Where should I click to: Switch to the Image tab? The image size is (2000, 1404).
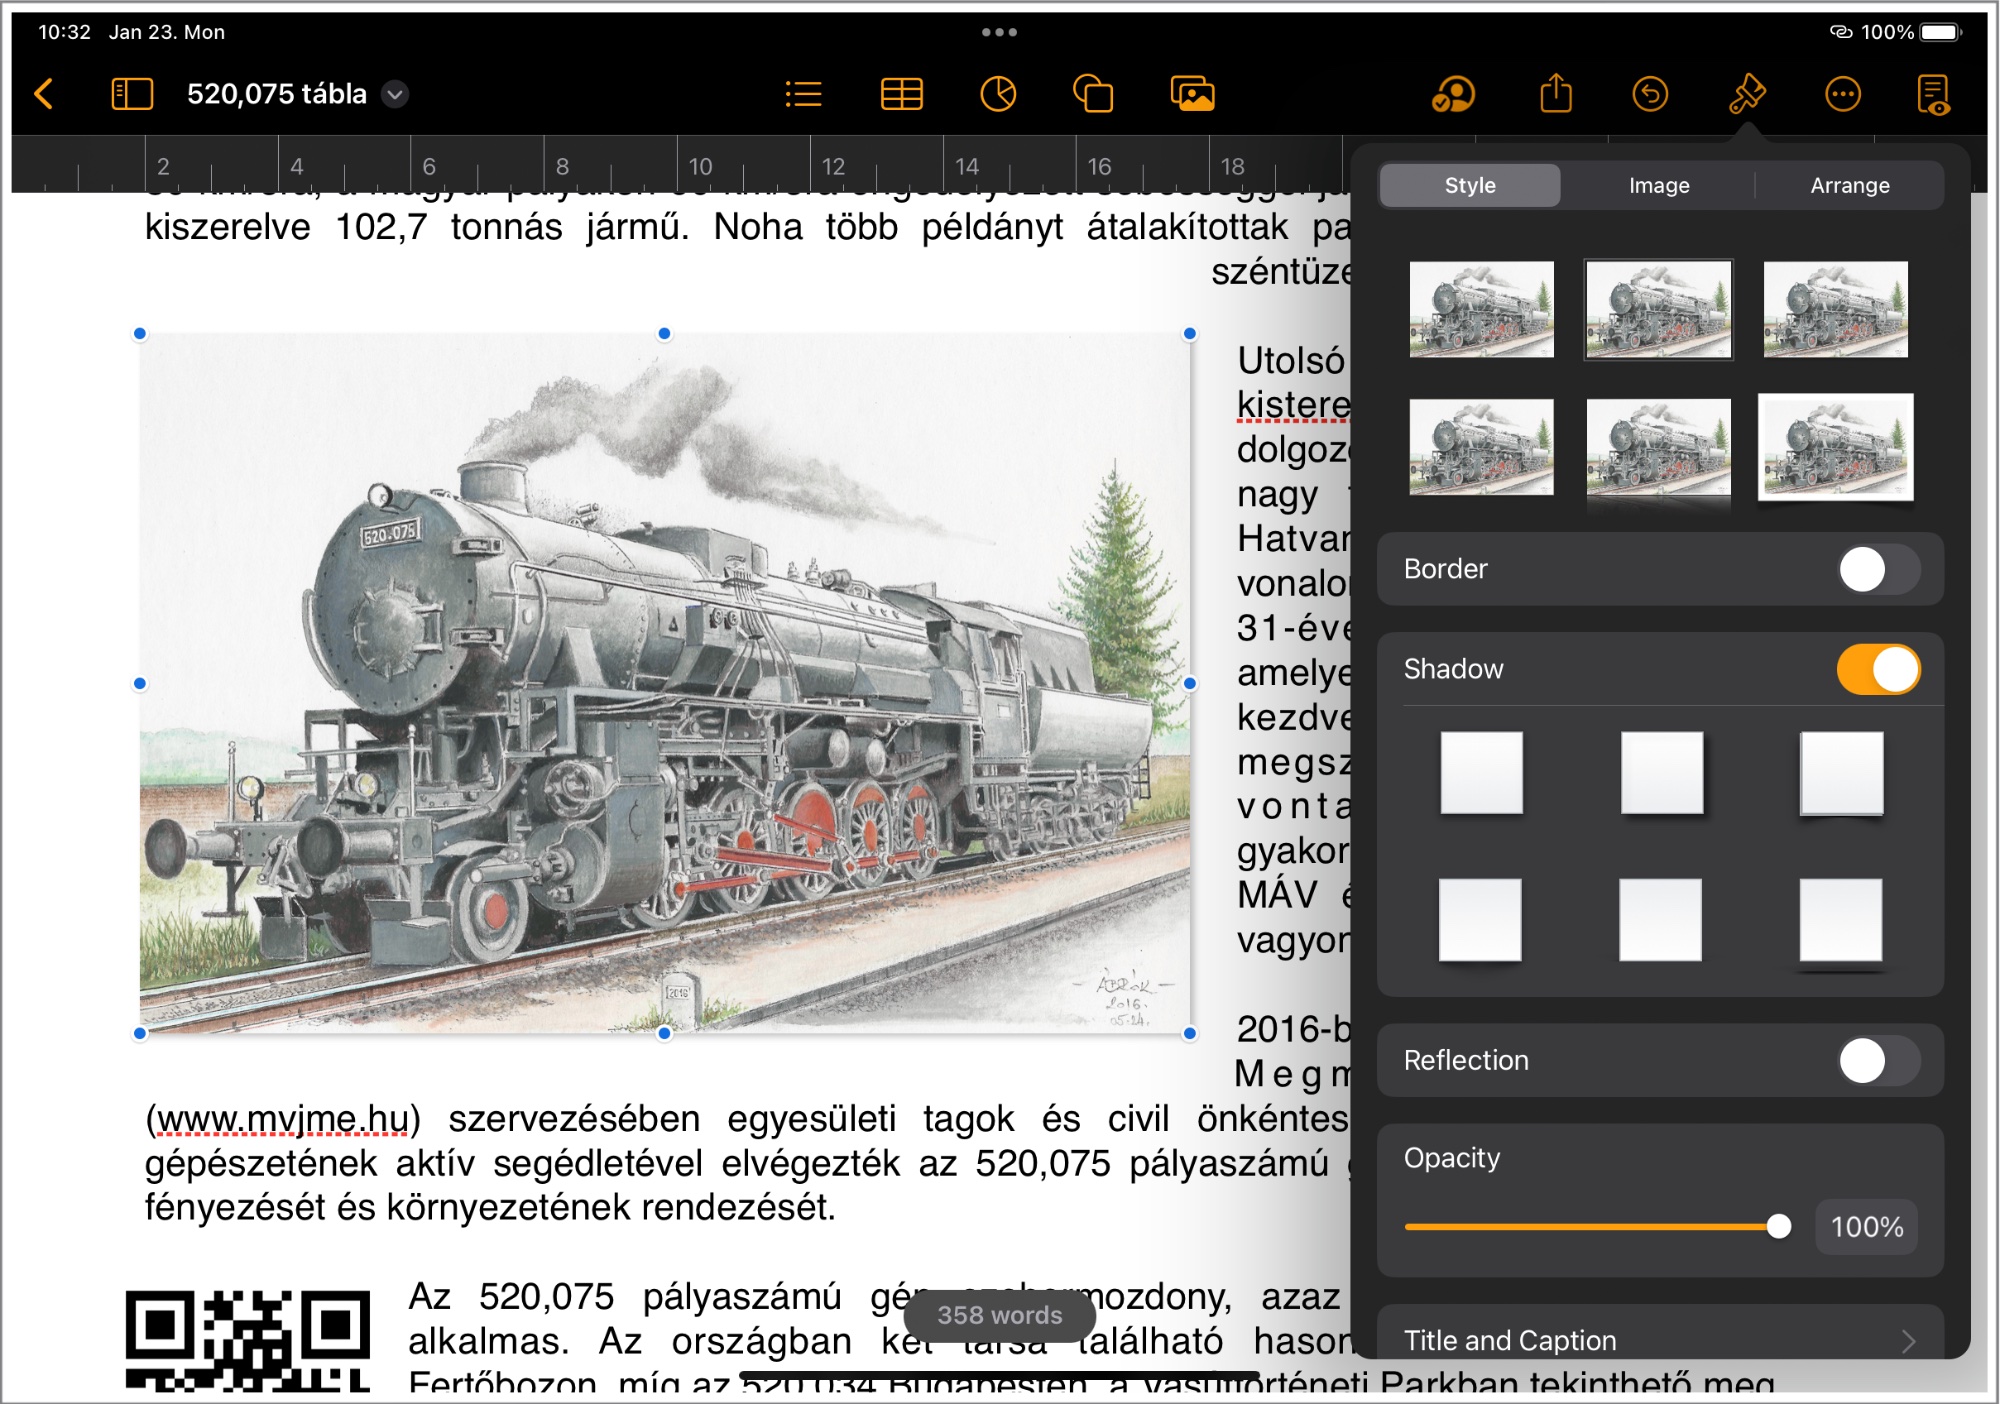1659,185
